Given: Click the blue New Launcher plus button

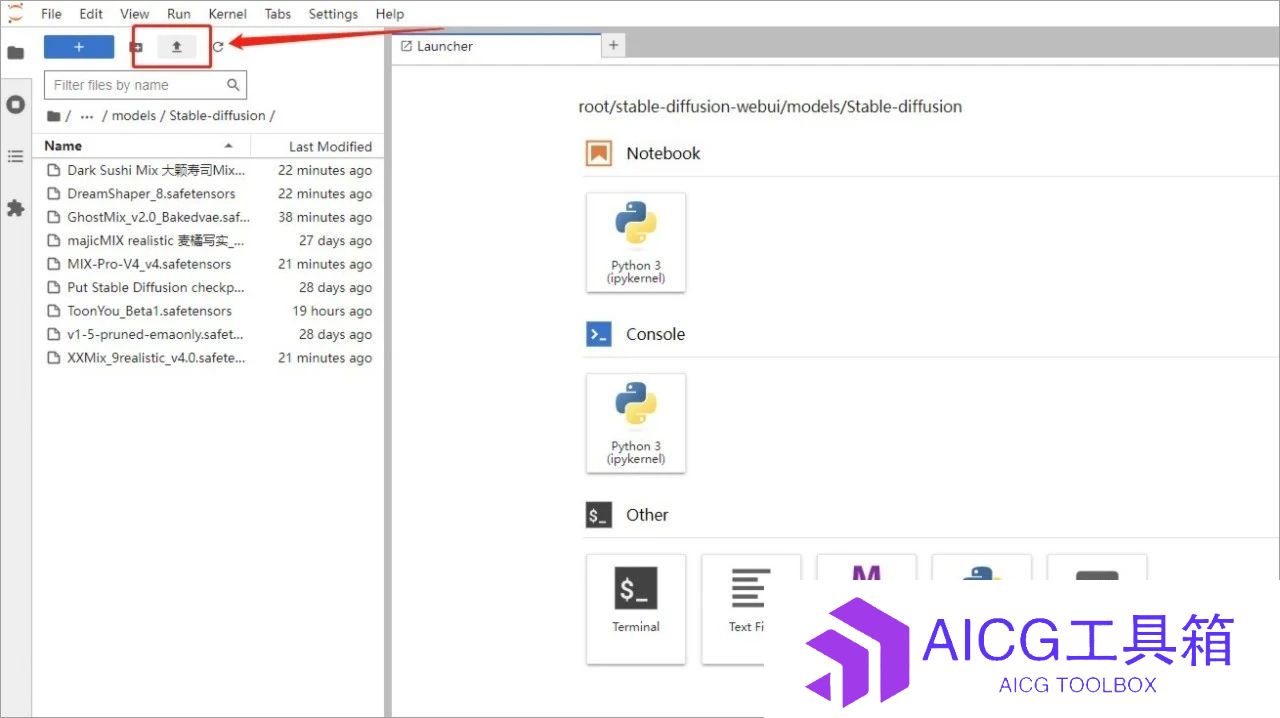Looking at the screenshot, I should 79,47.
